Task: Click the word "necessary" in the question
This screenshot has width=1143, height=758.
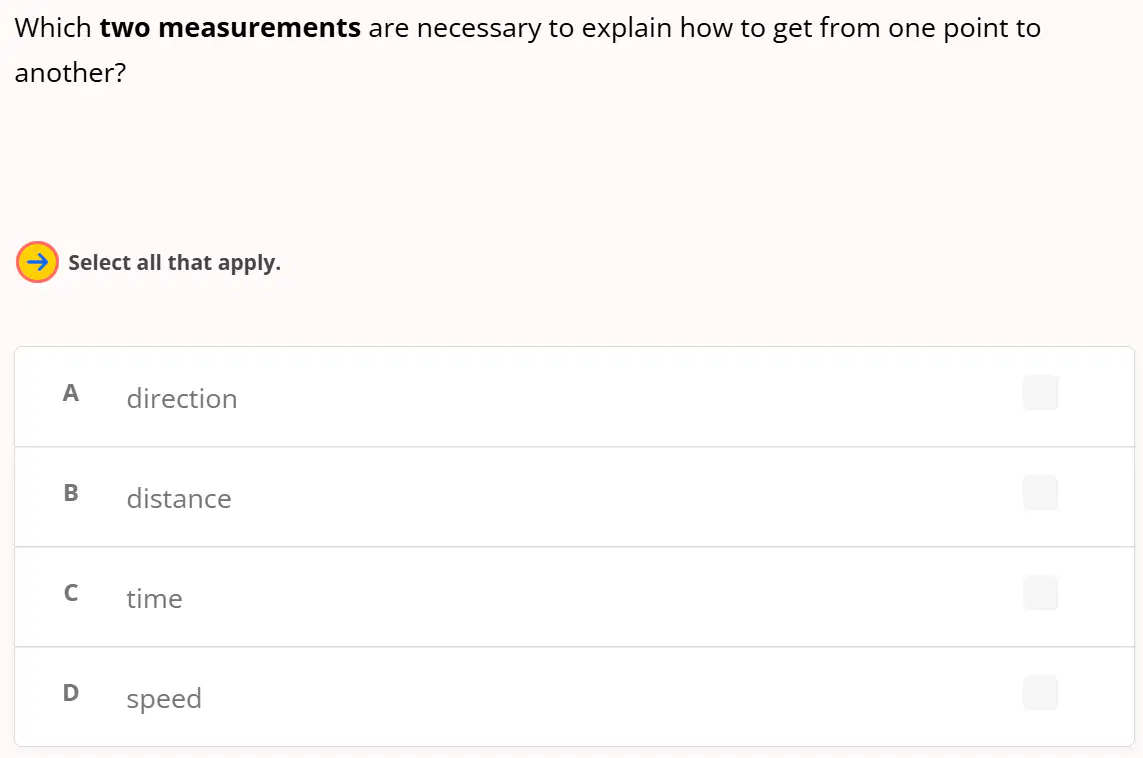Action: 479,29
